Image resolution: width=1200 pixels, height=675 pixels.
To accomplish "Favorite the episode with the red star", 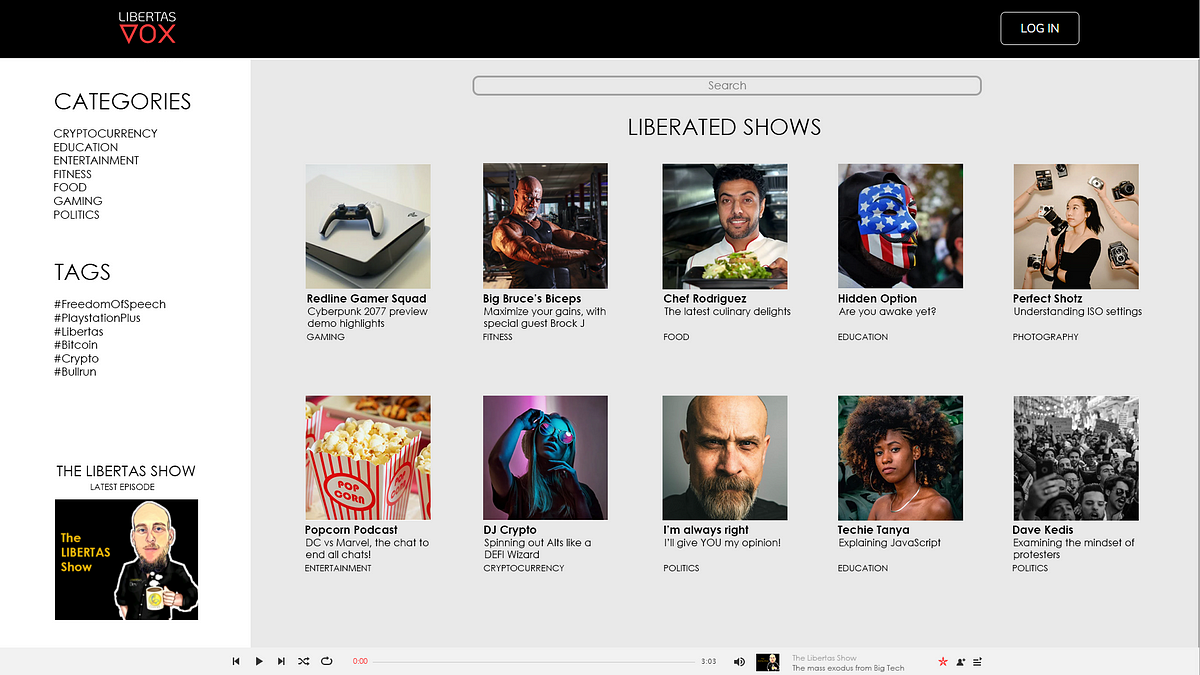I will (x=942, y=661).
